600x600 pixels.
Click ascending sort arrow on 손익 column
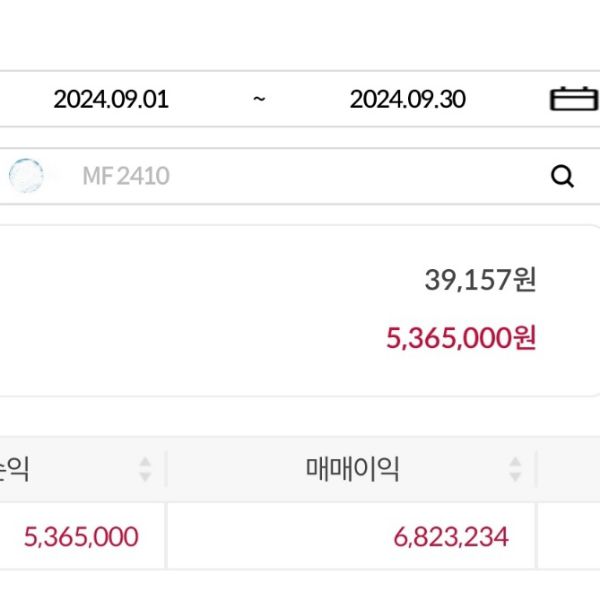[145, 462]
